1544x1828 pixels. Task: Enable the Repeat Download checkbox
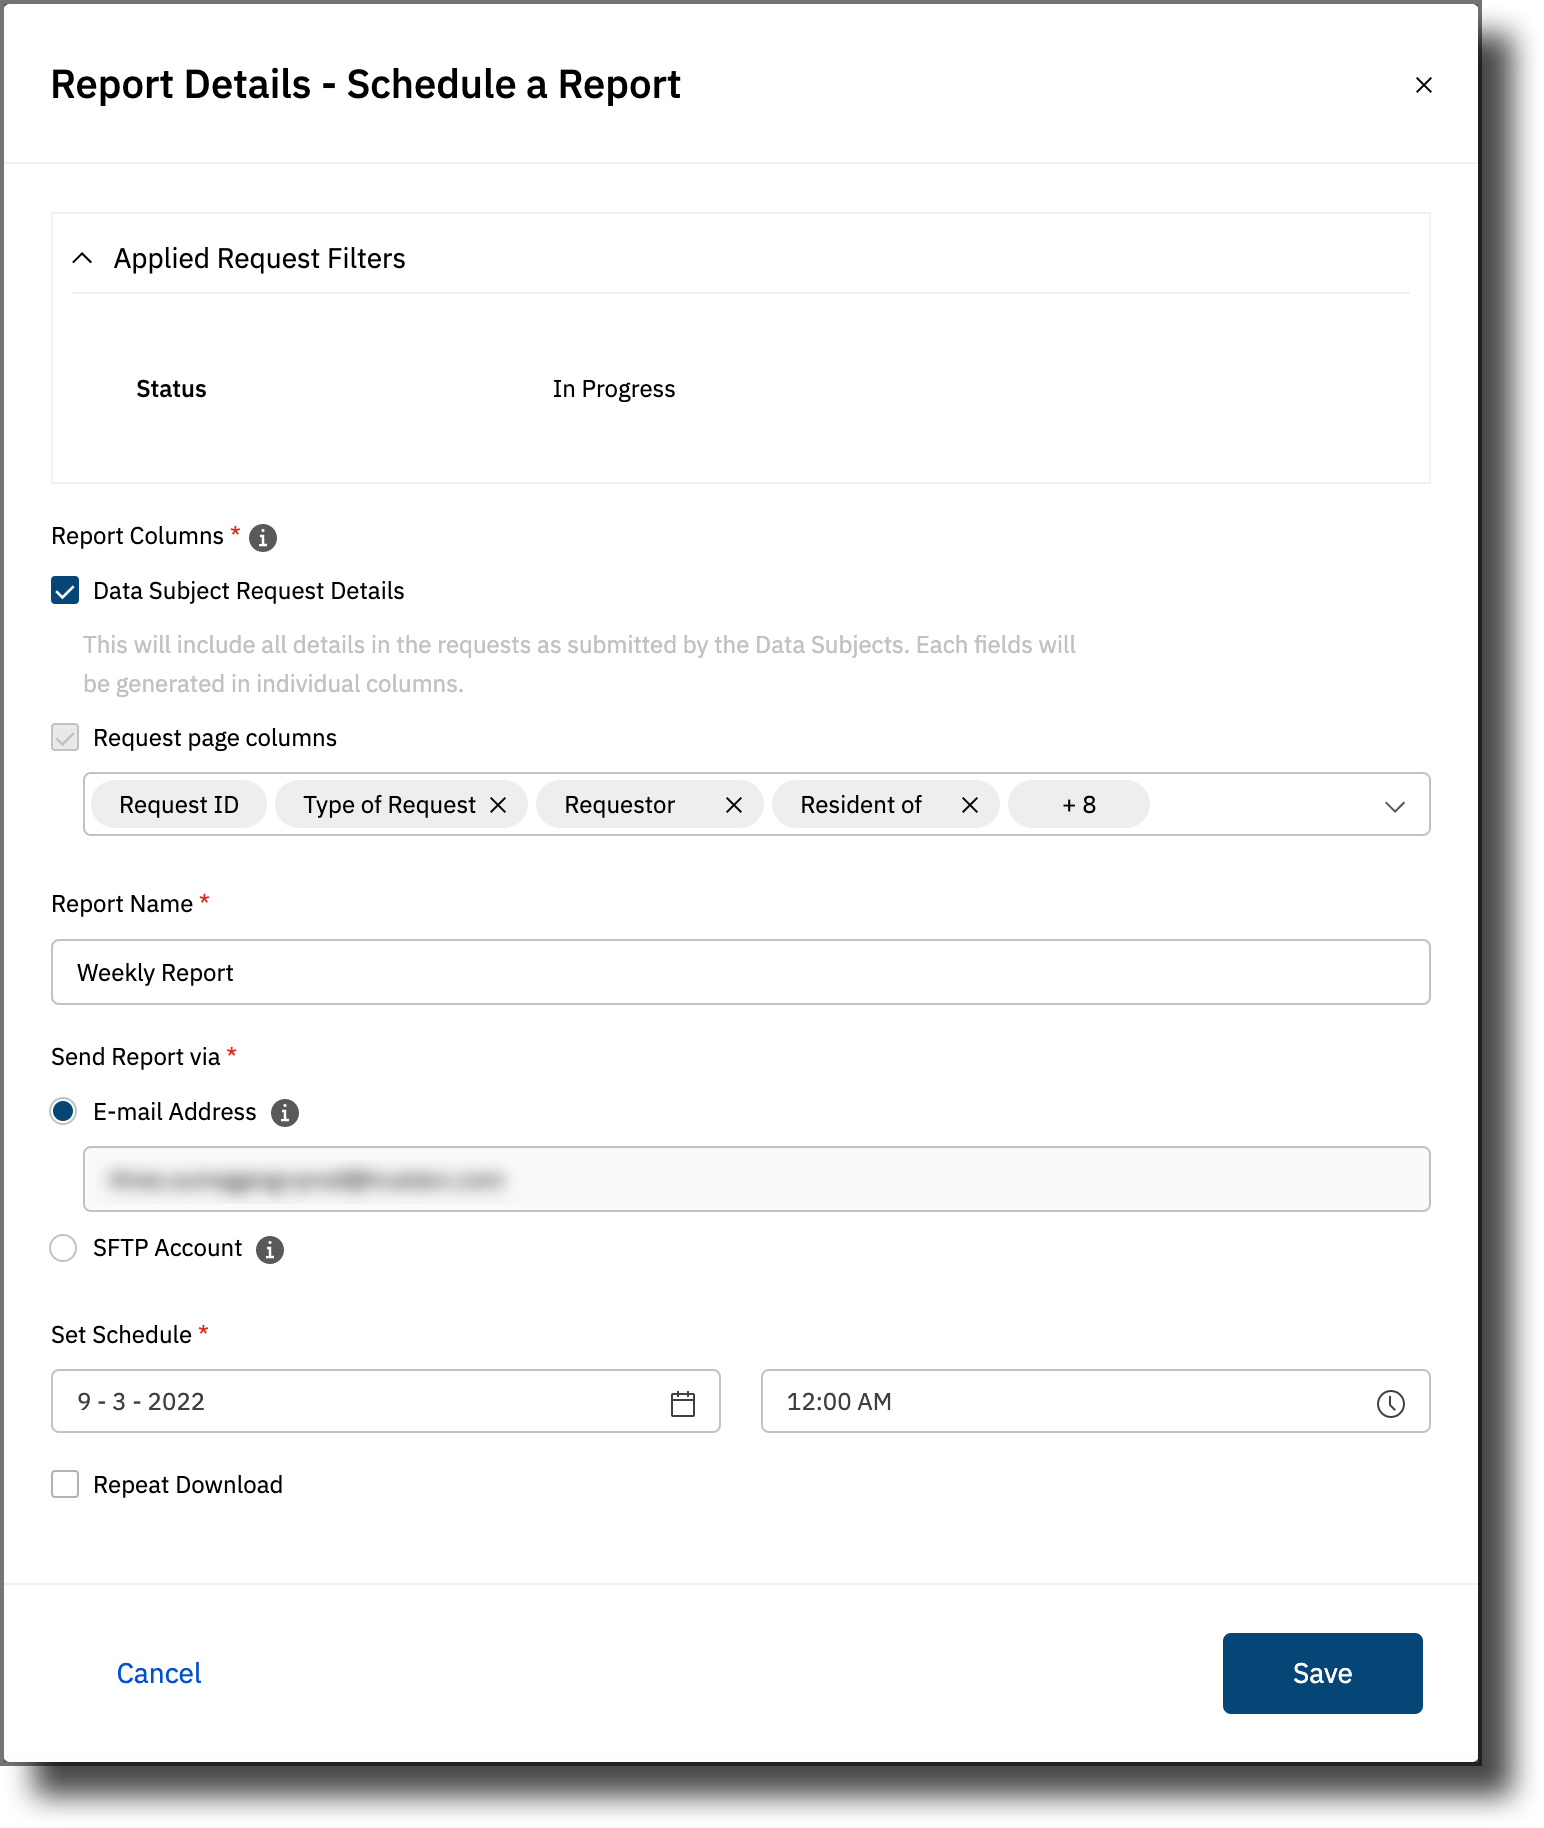click(65, 1484)
